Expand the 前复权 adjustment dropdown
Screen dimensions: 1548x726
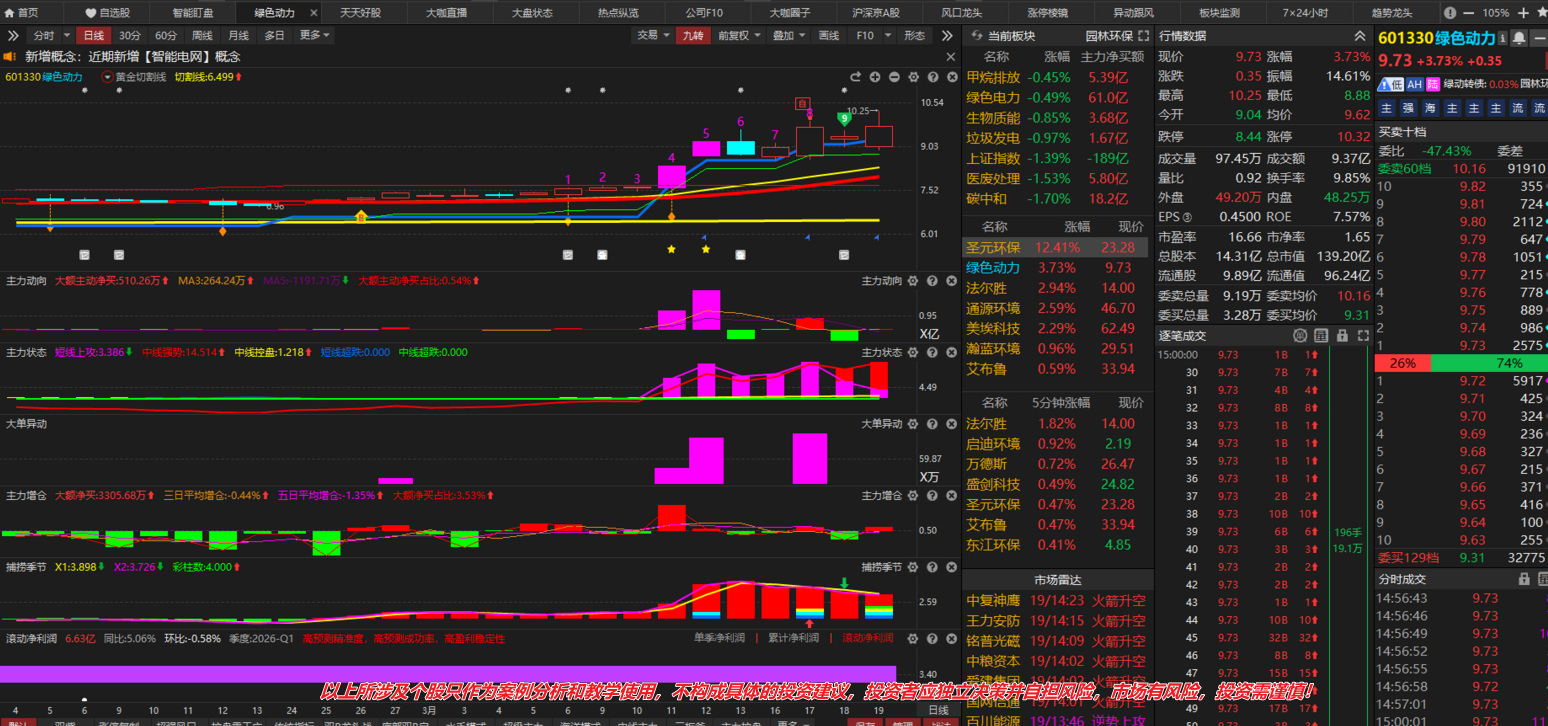739,35
